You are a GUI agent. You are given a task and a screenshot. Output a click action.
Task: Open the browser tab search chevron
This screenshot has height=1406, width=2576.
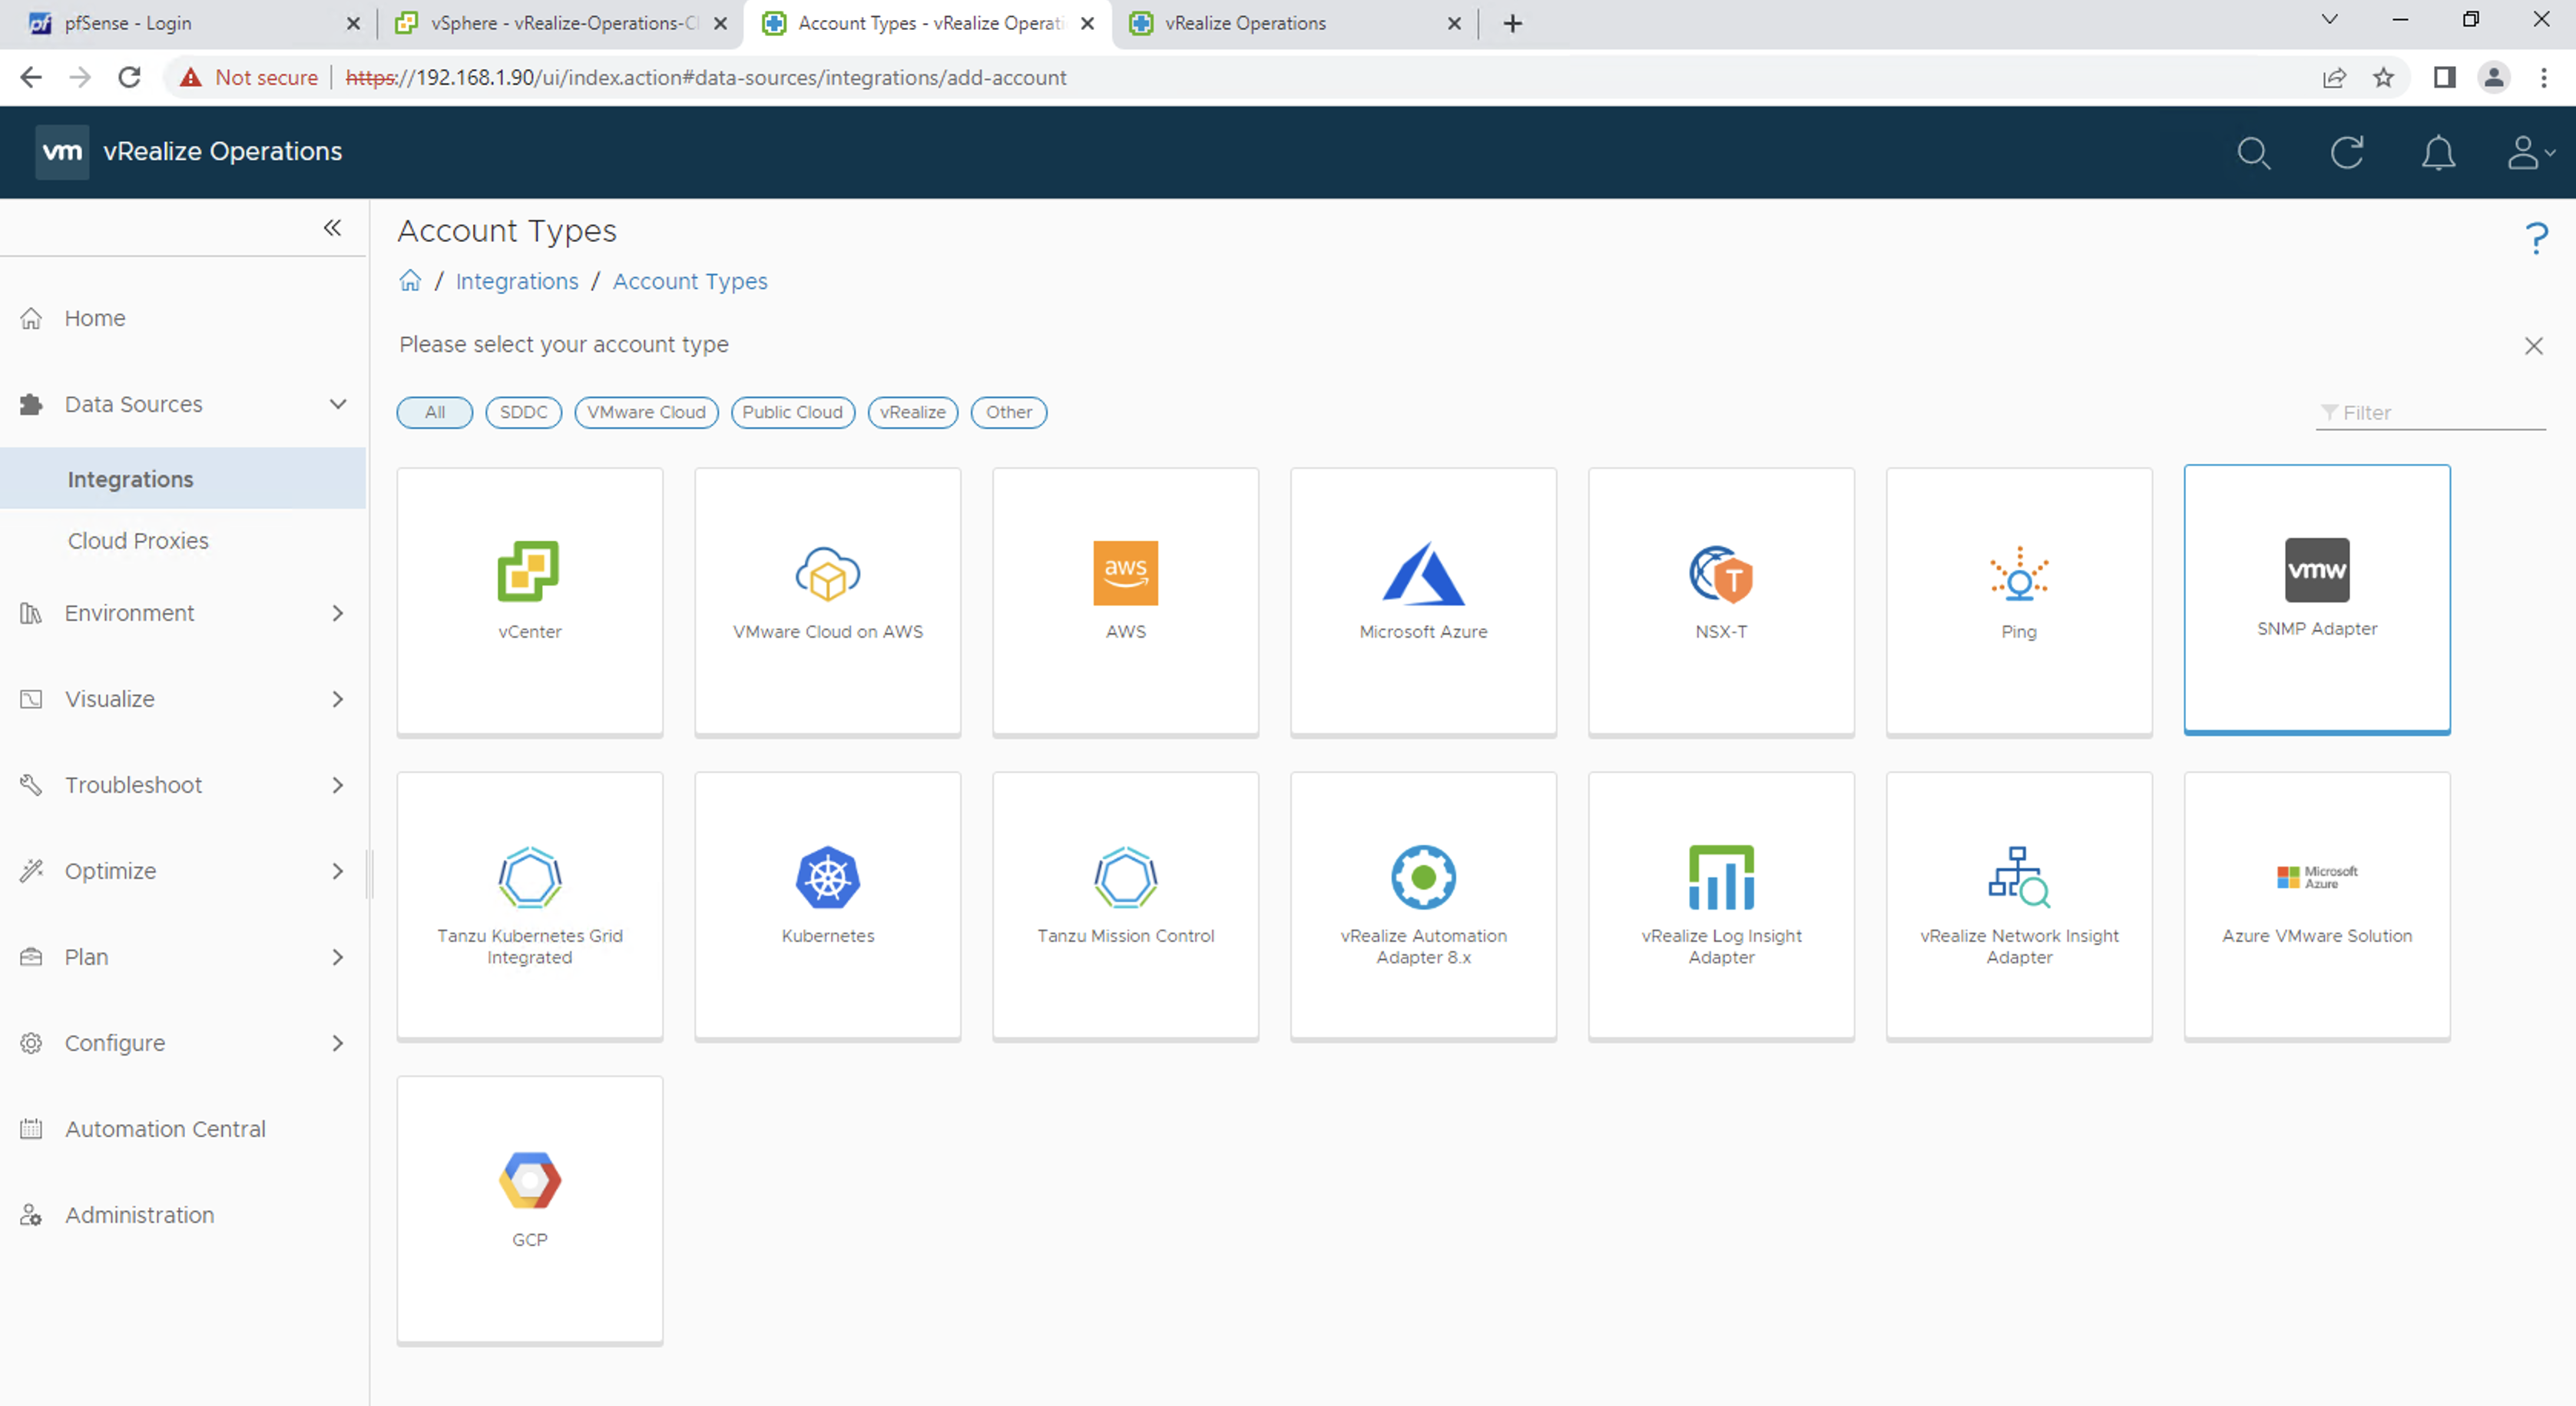pos(2329,20)
